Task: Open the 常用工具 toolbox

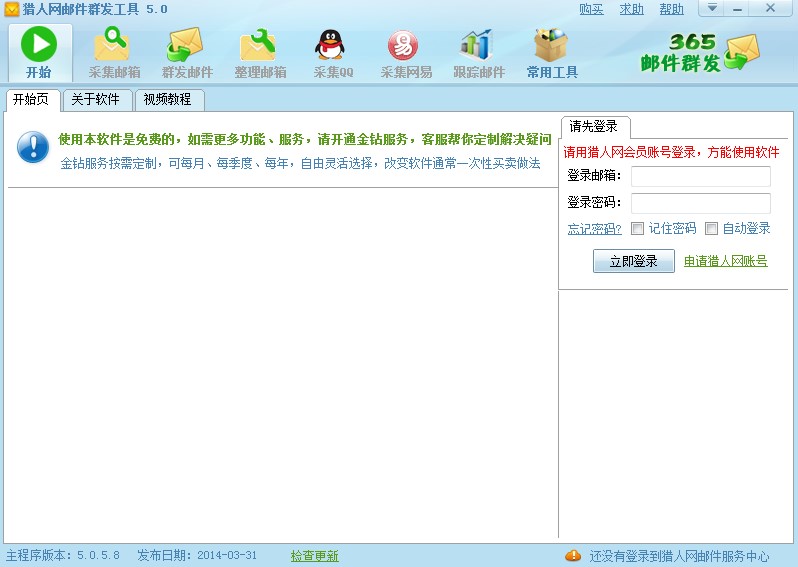Action: (552, 53)
